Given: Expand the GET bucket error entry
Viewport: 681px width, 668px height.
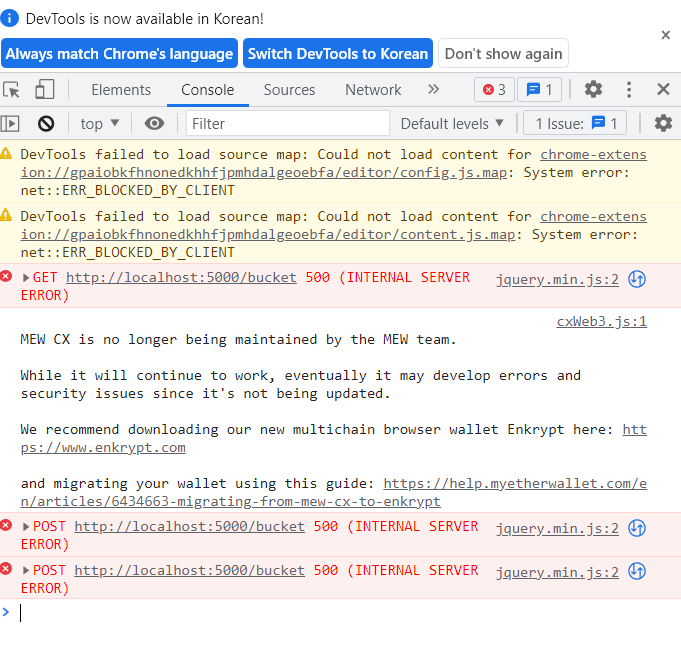Looking at the screenshot, I should point(26,278).
